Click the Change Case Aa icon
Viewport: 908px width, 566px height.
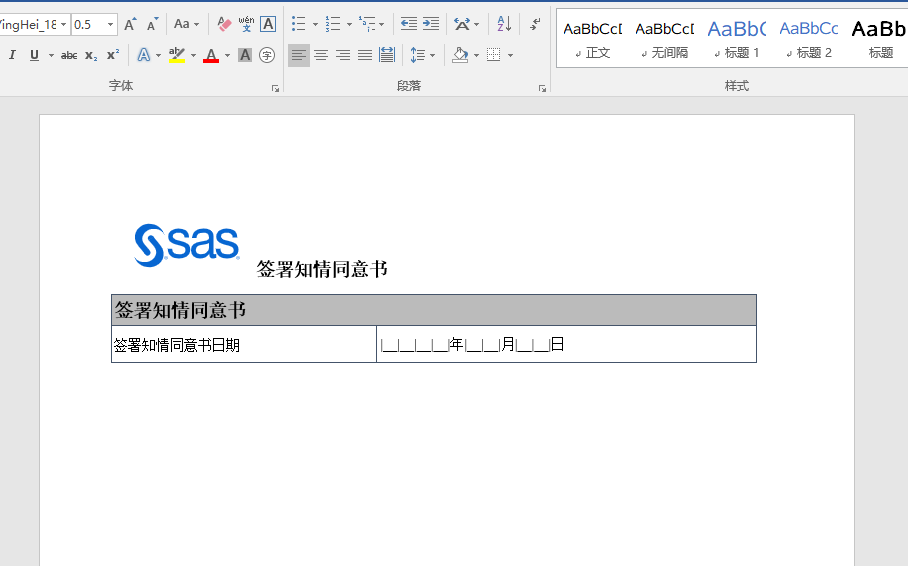182,24
